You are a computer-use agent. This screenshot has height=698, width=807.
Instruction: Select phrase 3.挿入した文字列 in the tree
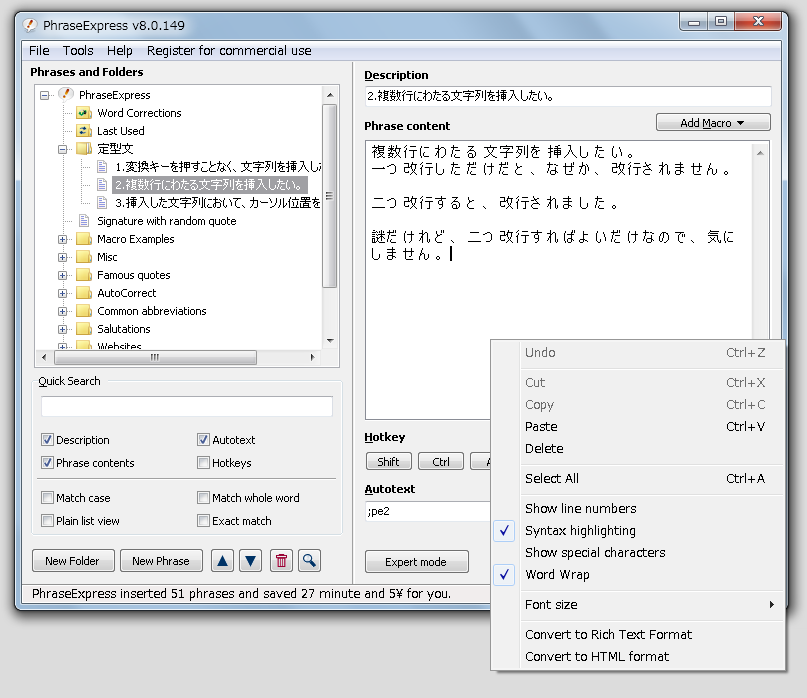[x=218, y=203]
